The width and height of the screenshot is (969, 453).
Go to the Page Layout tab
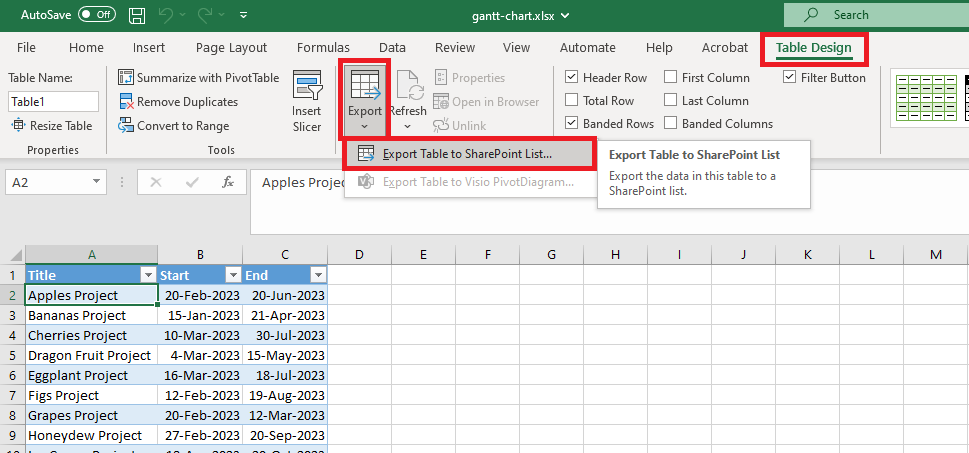[231, 48]
